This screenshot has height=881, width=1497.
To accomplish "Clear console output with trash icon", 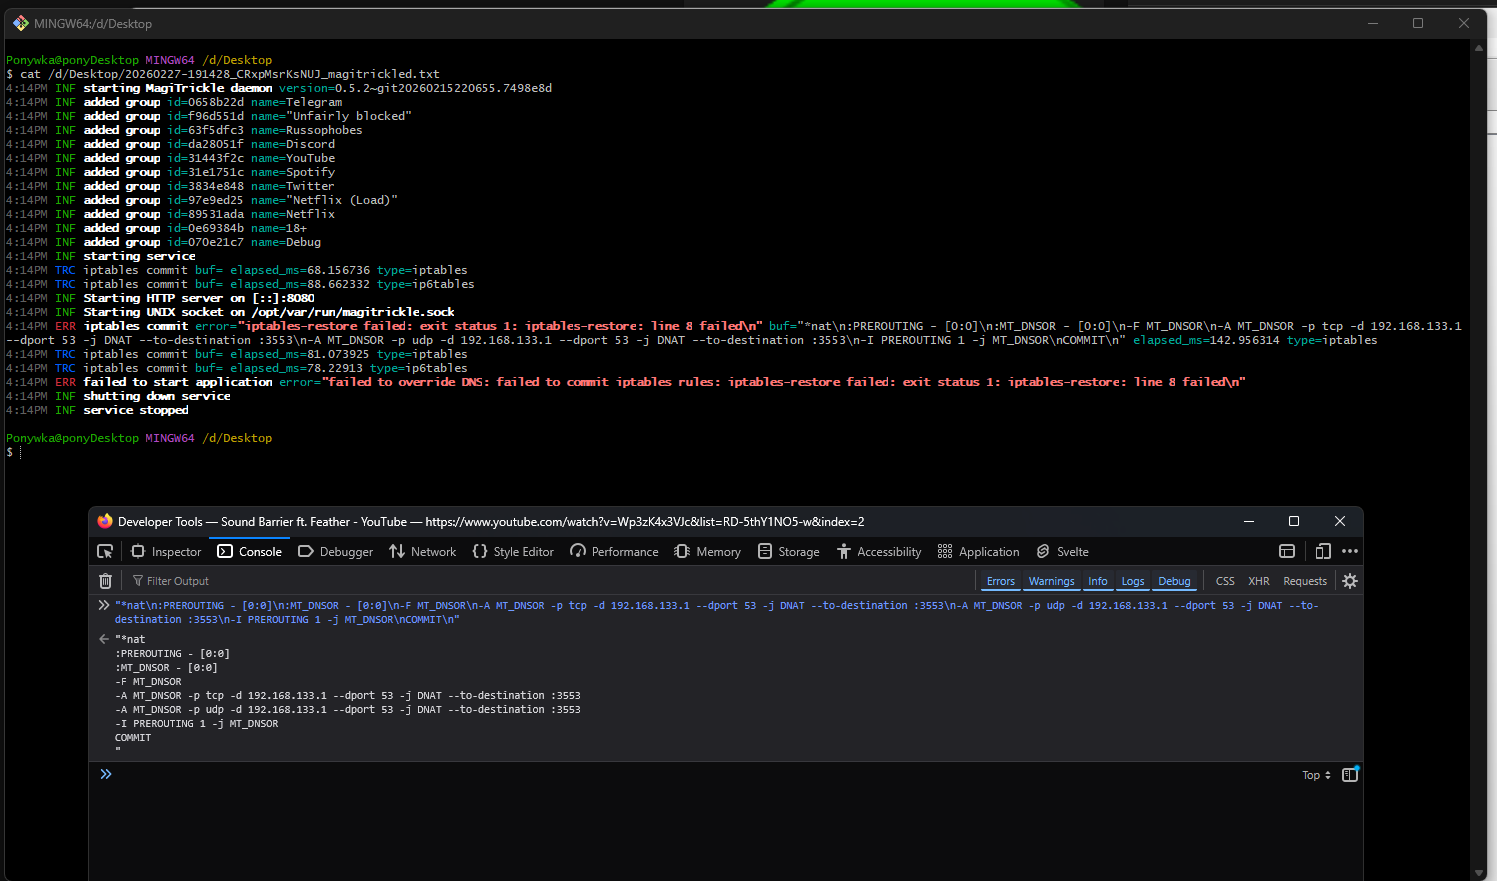I will pyautogui.click(x=105, y=581).
